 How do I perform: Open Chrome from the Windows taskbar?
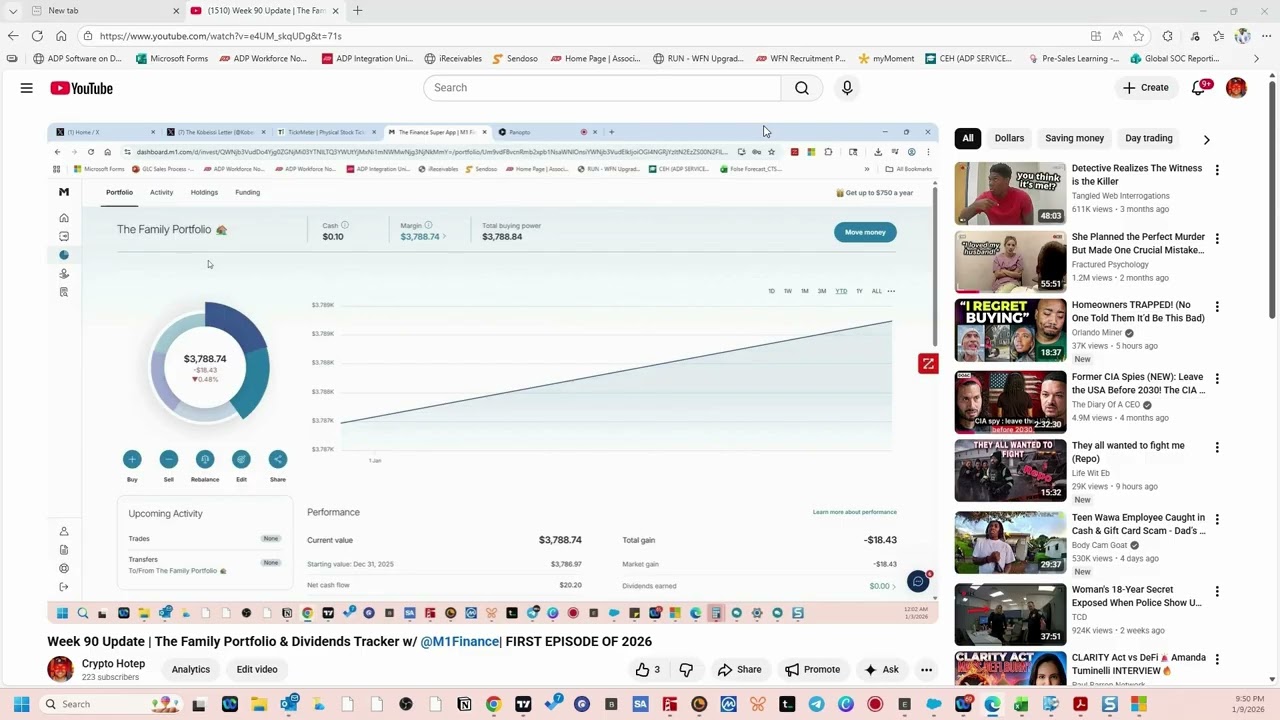[493, 704]
